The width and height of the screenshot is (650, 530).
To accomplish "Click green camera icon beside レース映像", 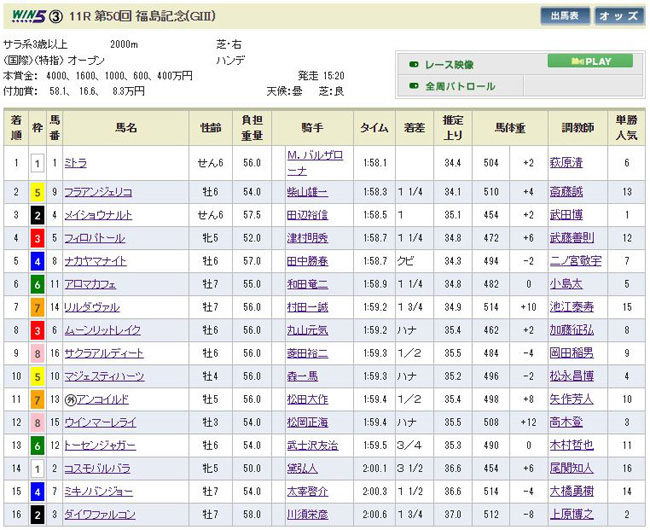I will coord(412,63).
